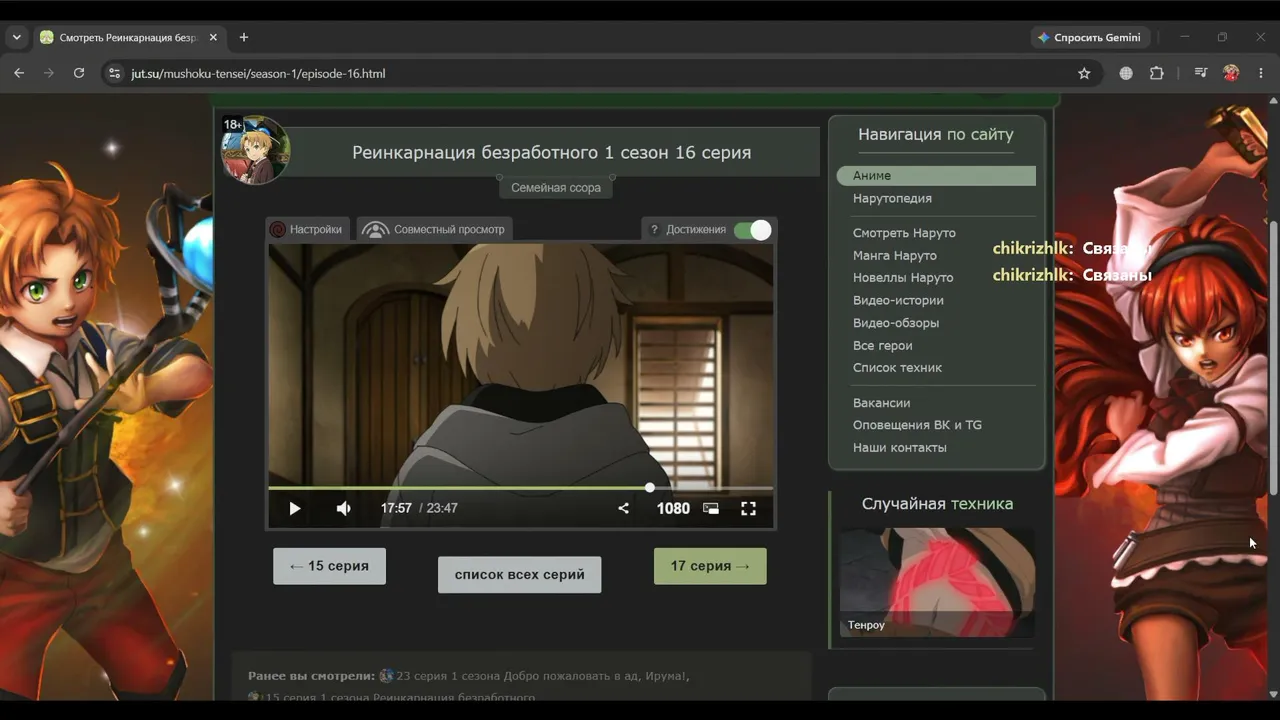Toggle the Достижения switch
The image size is (1280, 720).
pos(753,230)
